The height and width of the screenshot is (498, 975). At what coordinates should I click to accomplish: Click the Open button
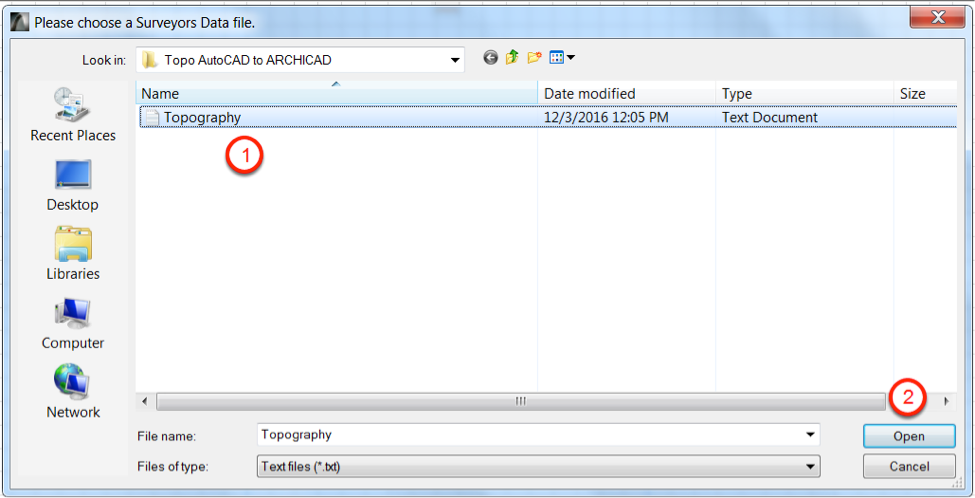click(909, 436)
